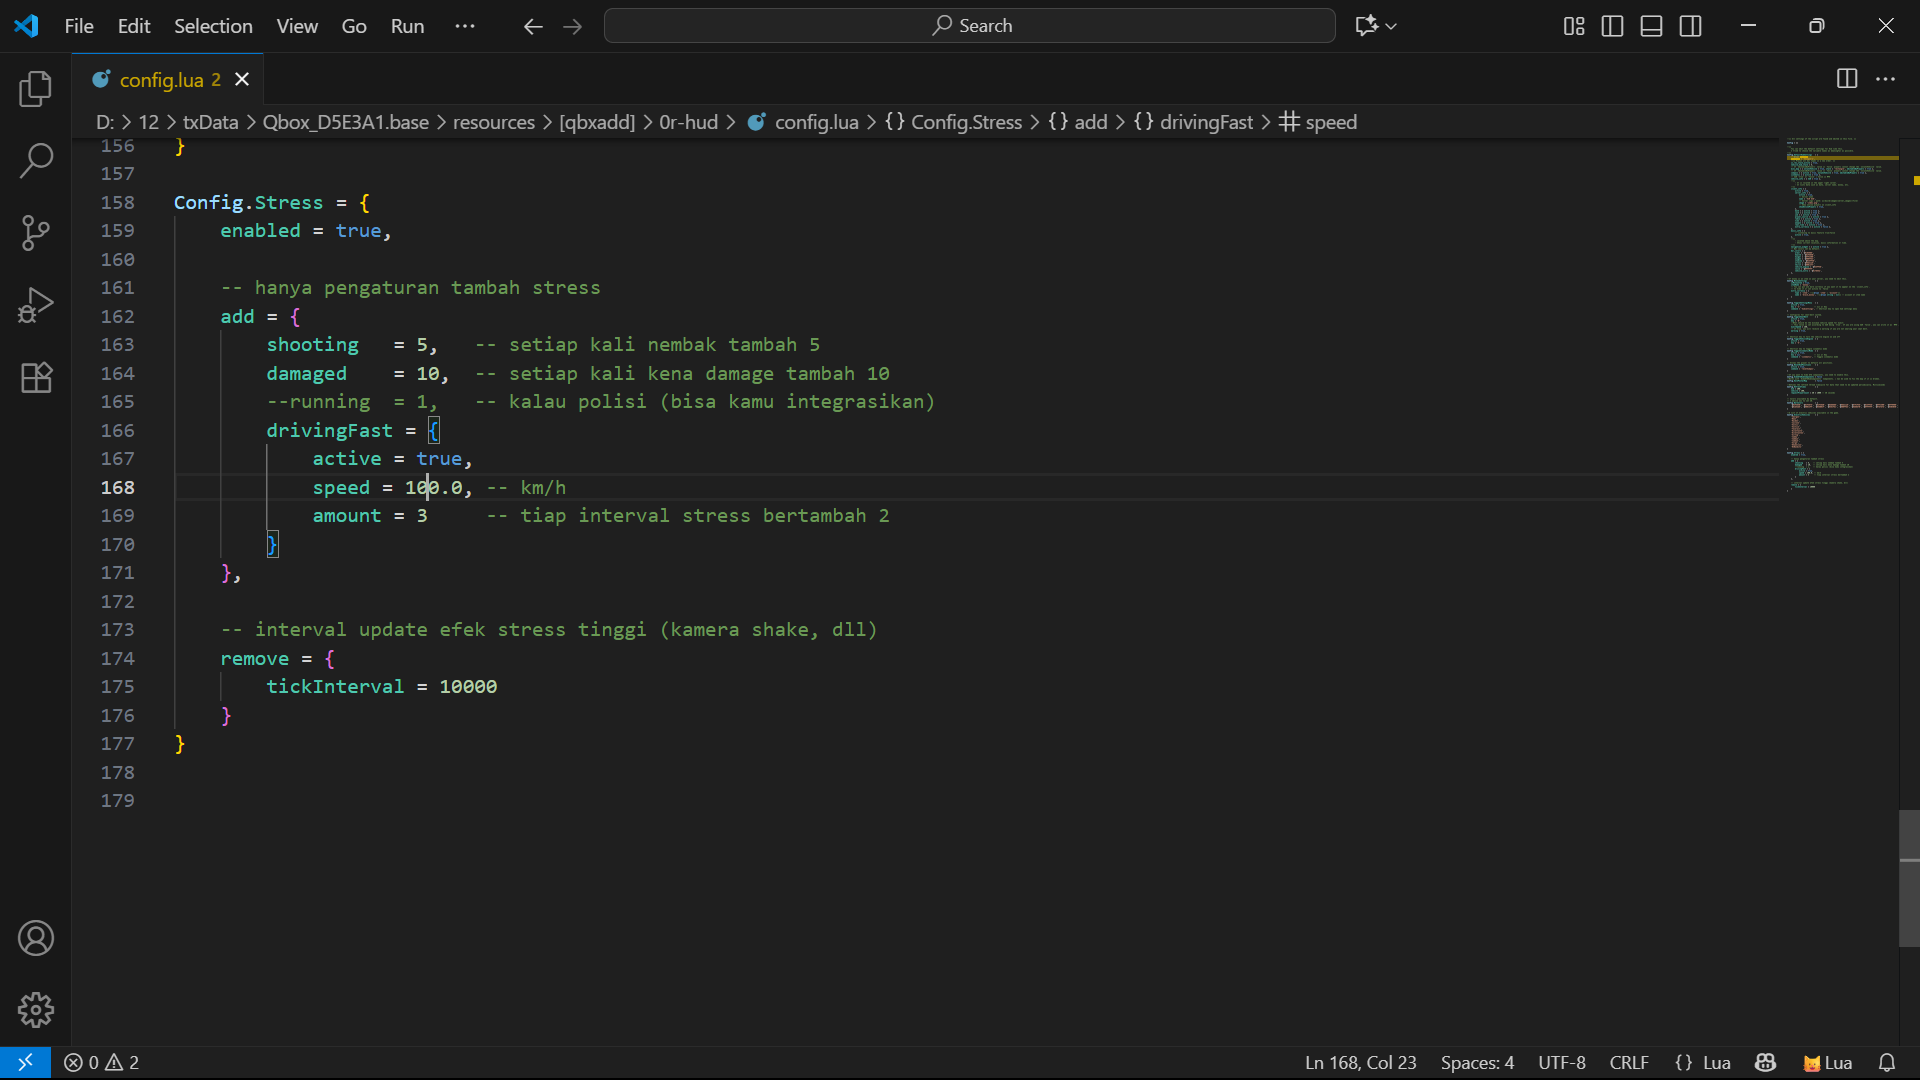
Task: Change file encoding 'UTF-8'
Action: (x=1561, y=1062)
